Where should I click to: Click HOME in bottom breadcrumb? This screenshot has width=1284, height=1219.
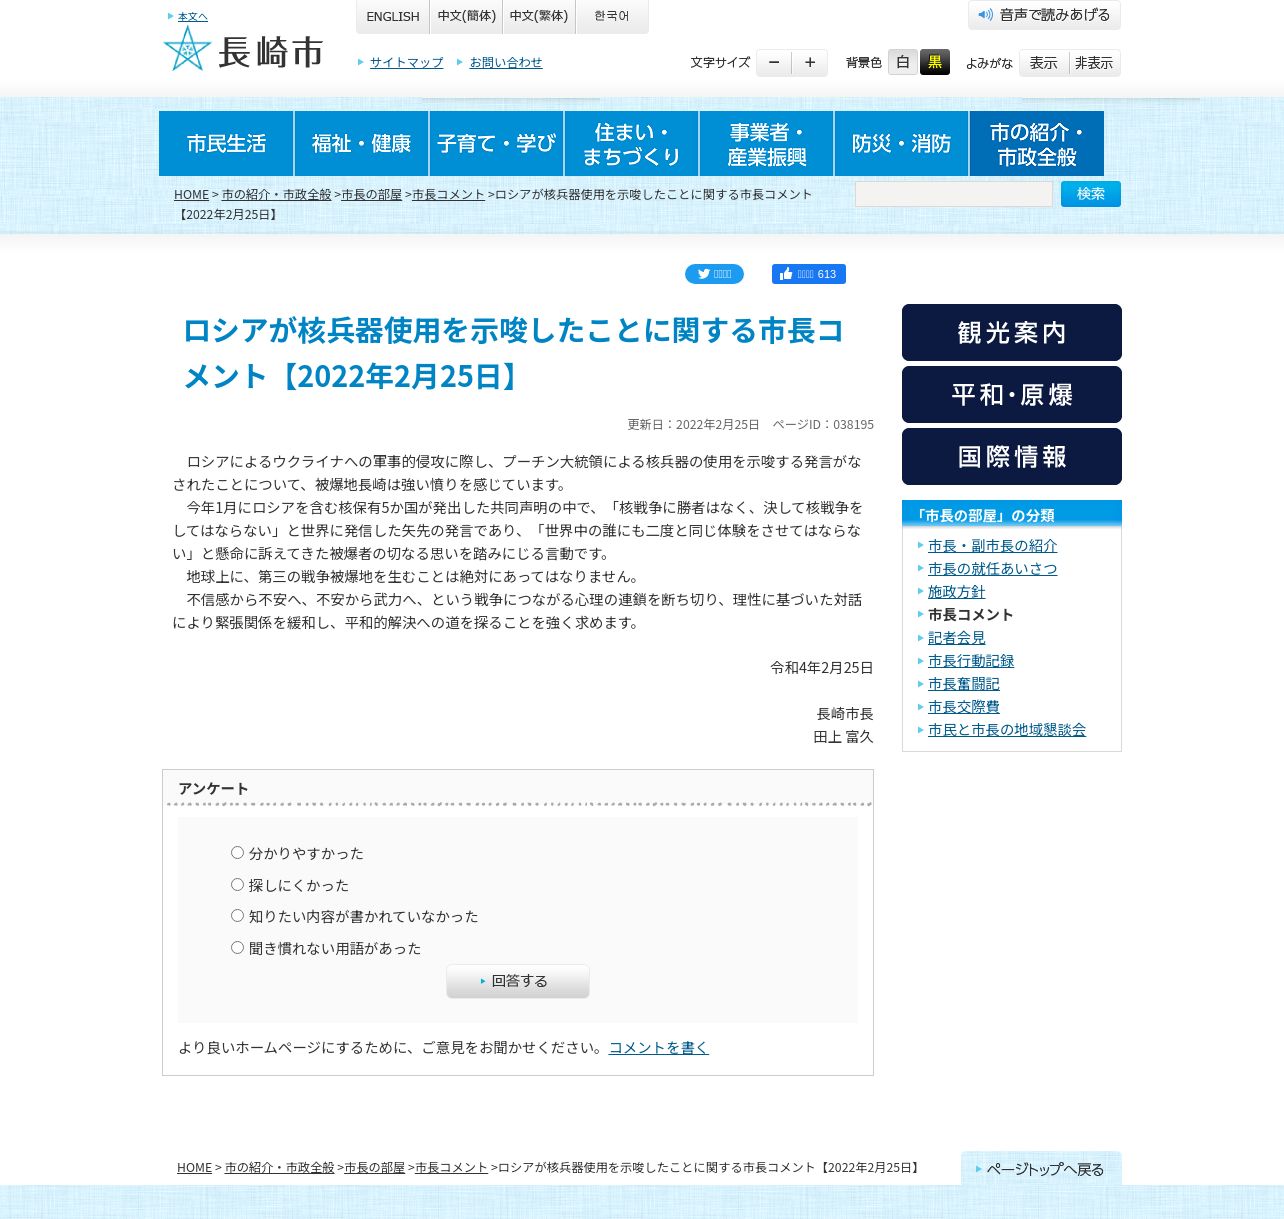(x=194, y=1167)
